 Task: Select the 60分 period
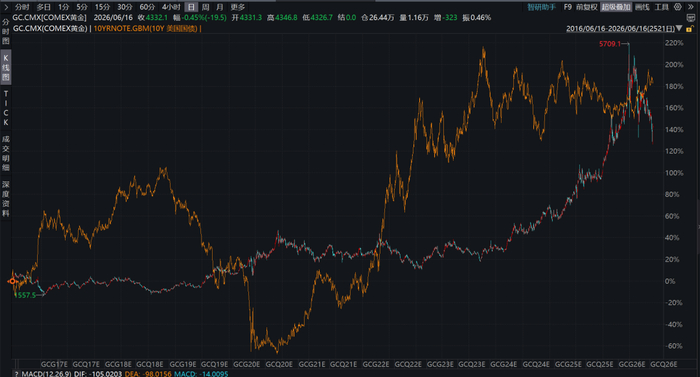[x=147, y=7]
